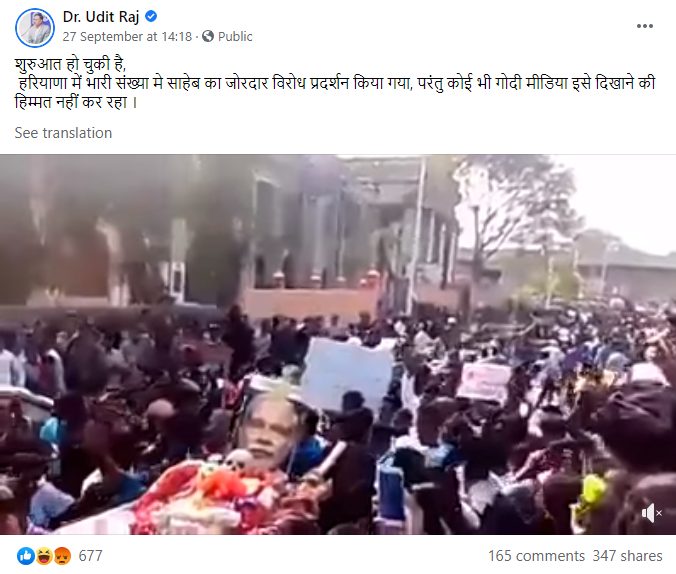The image size is (676, 574).
Task: Unmute the video sound icon
Action: [651, 513]
